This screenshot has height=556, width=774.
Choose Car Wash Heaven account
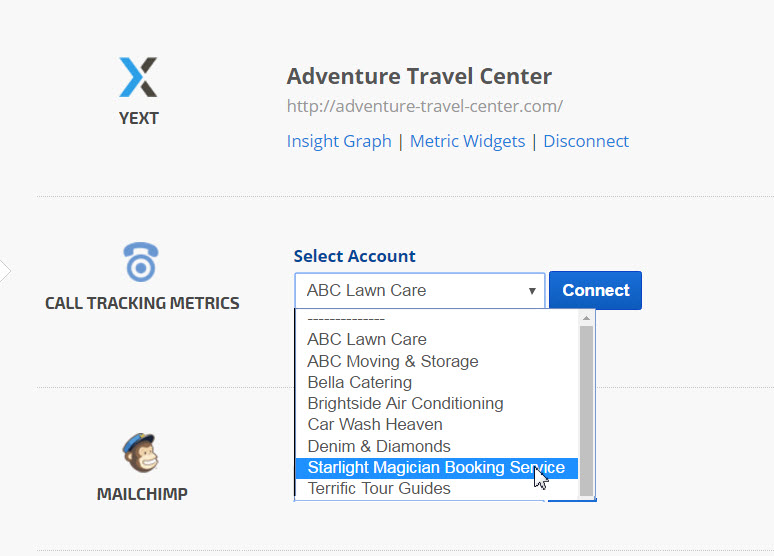pyautogui.click(x=375, y=425)
